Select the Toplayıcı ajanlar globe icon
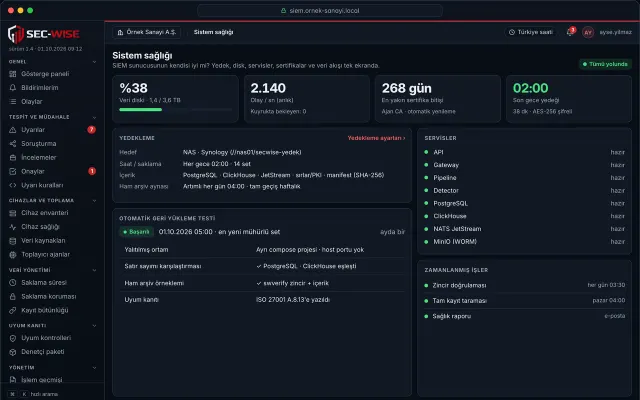Viewport: 640px width, 400px height. (x=13, y=255)
